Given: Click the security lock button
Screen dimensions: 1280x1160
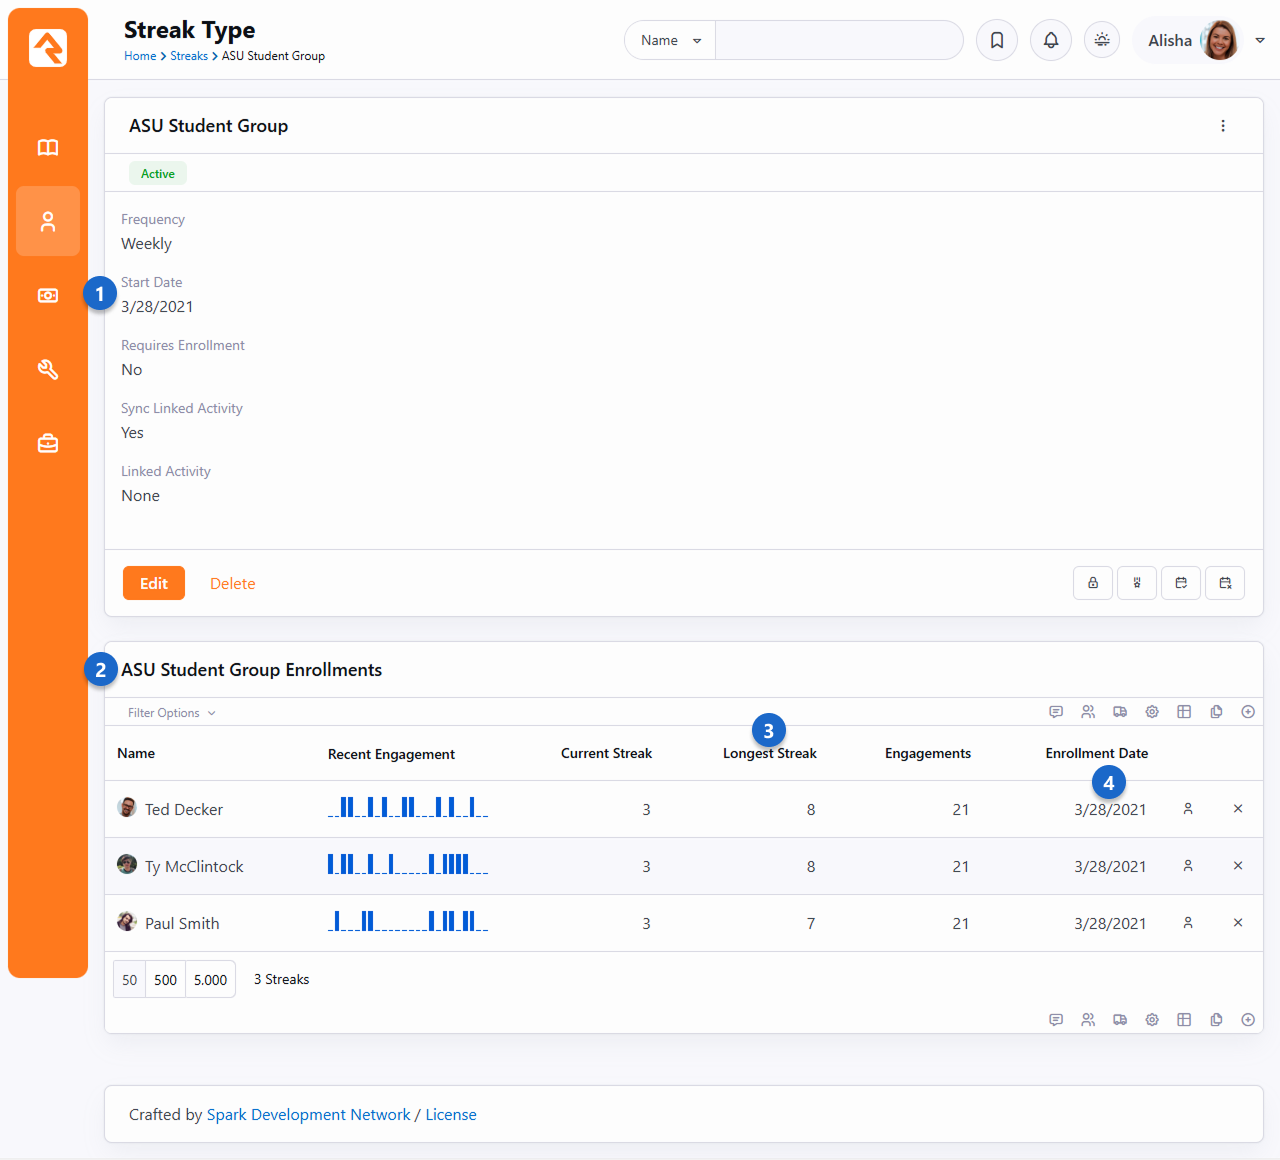Looking at the screenshot, I should point(1093,583).
